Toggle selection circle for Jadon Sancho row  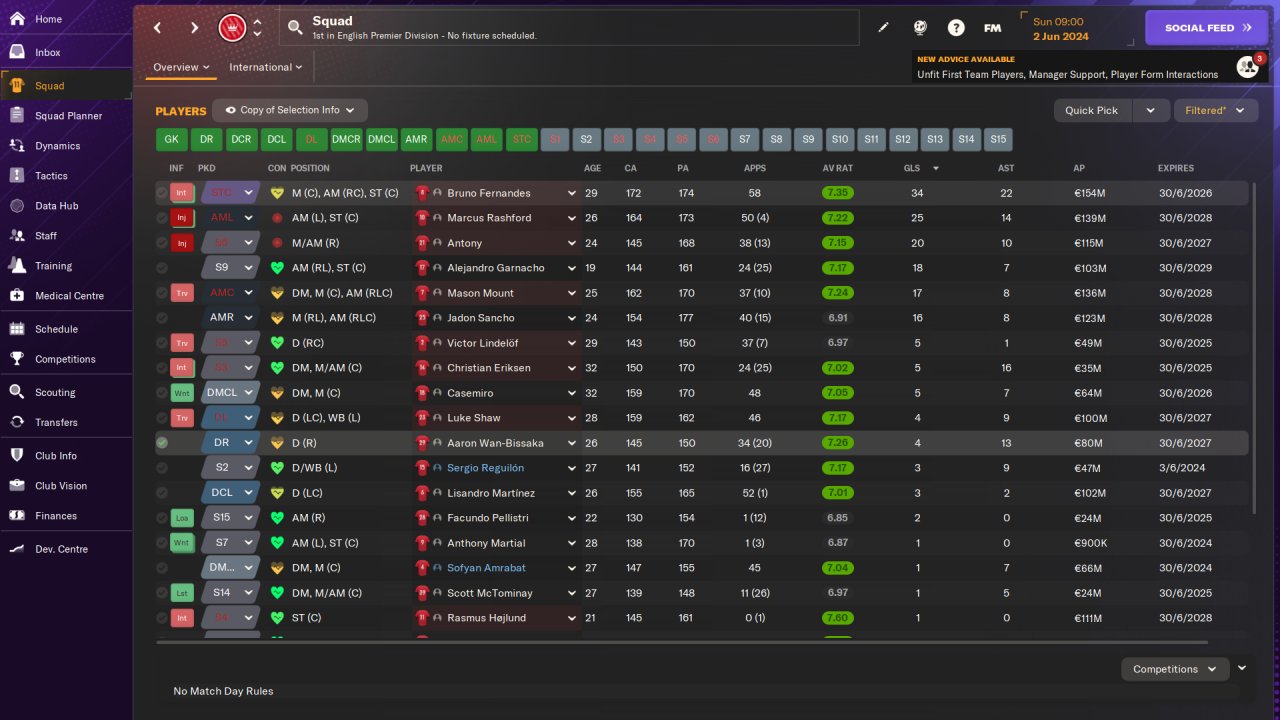point(163,318)
